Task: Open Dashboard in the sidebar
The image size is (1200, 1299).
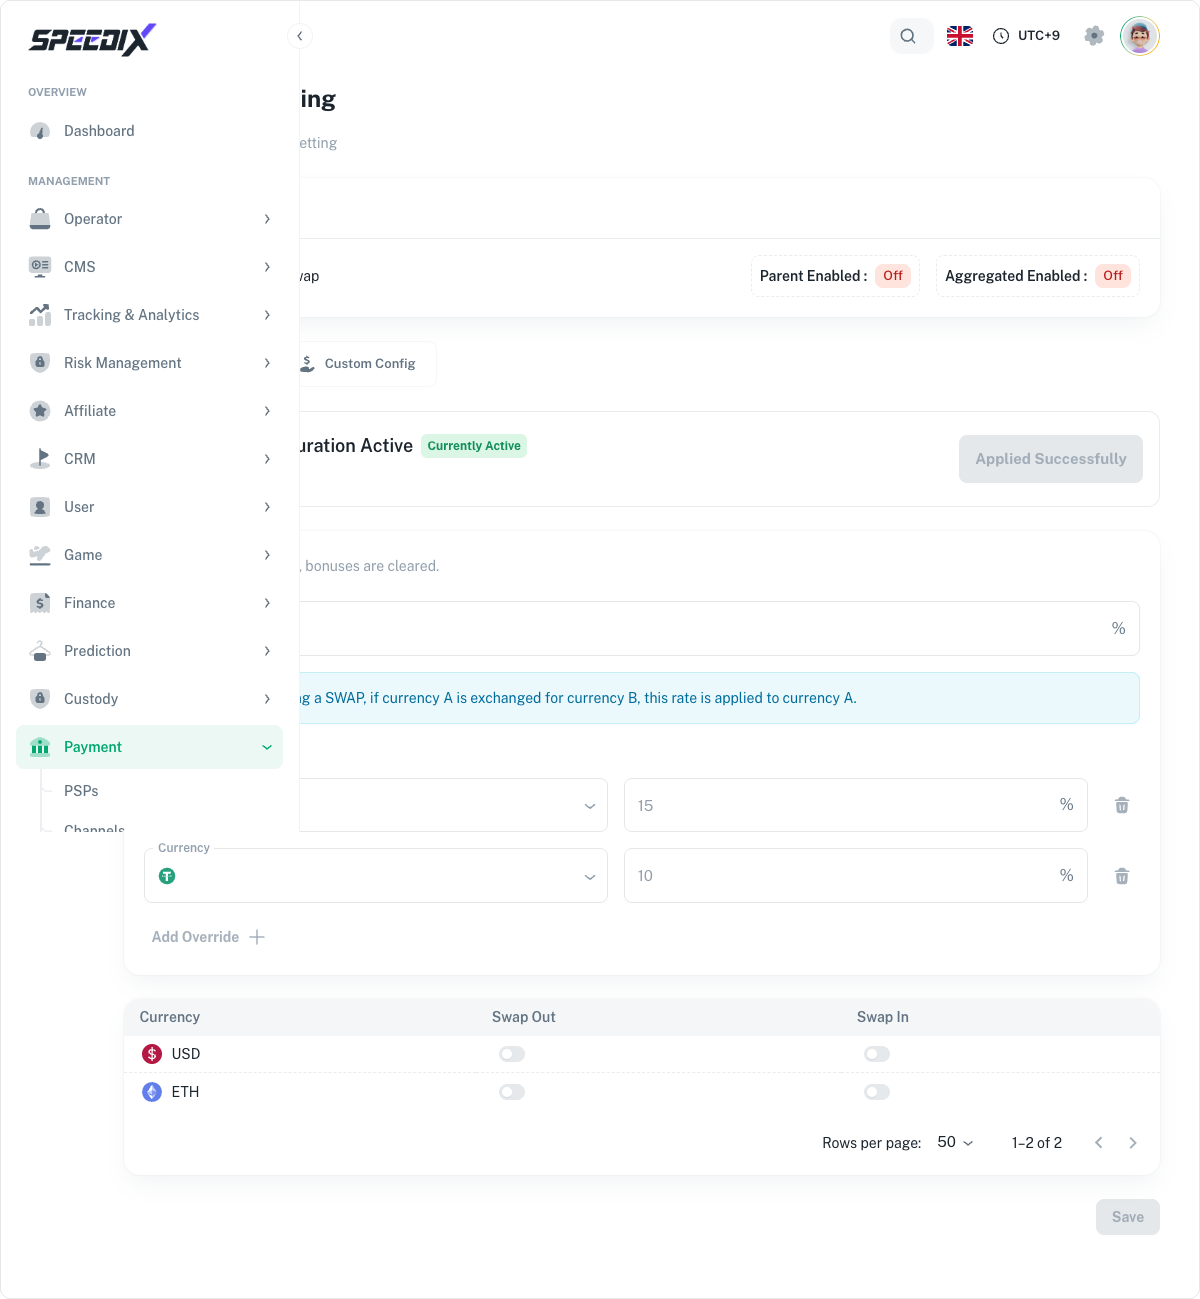Action: coord(150,131)
